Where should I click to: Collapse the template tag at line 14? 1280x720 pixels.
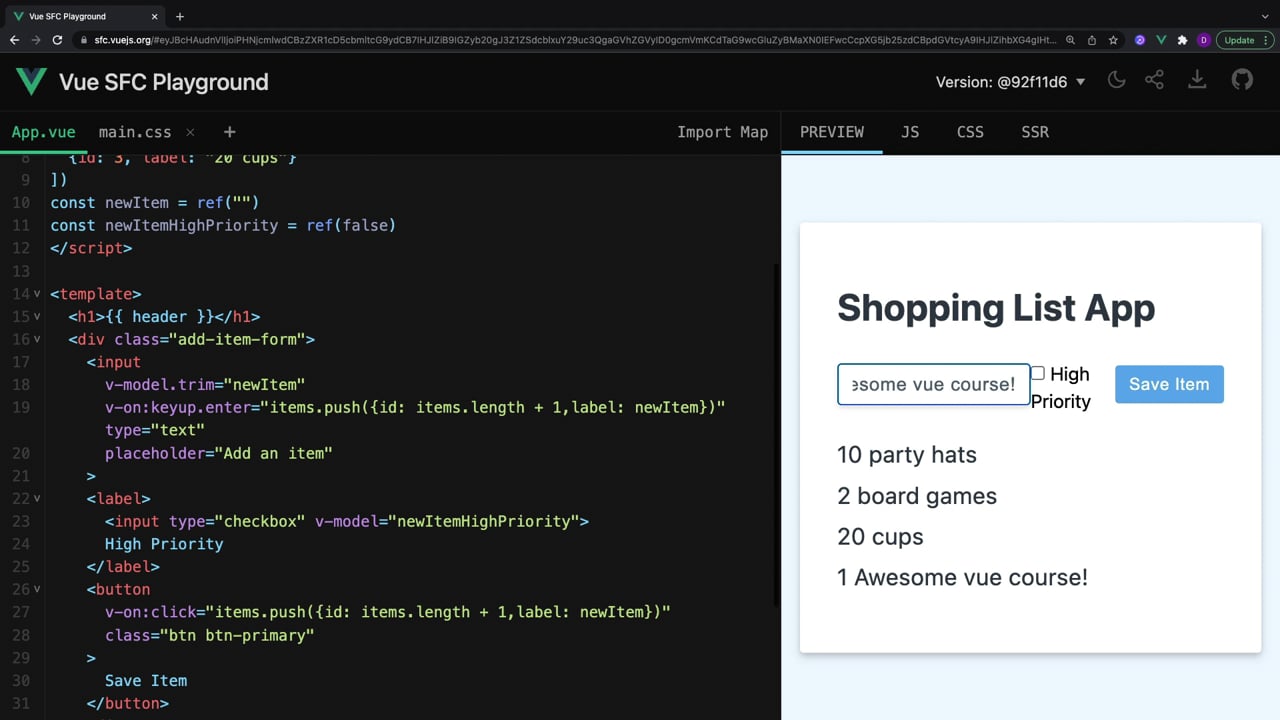pyautogui.click(x=38, y=294)
